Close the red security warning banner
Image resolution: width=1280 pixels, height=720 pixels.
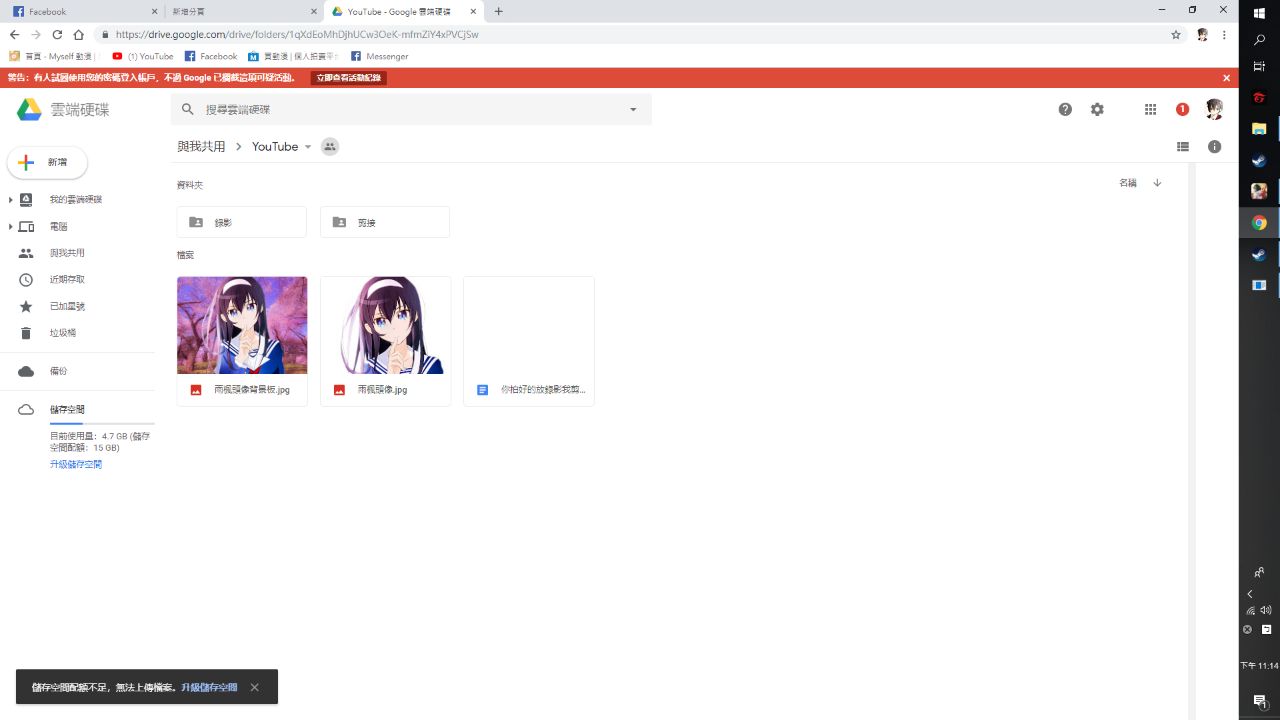point(1227,78)
